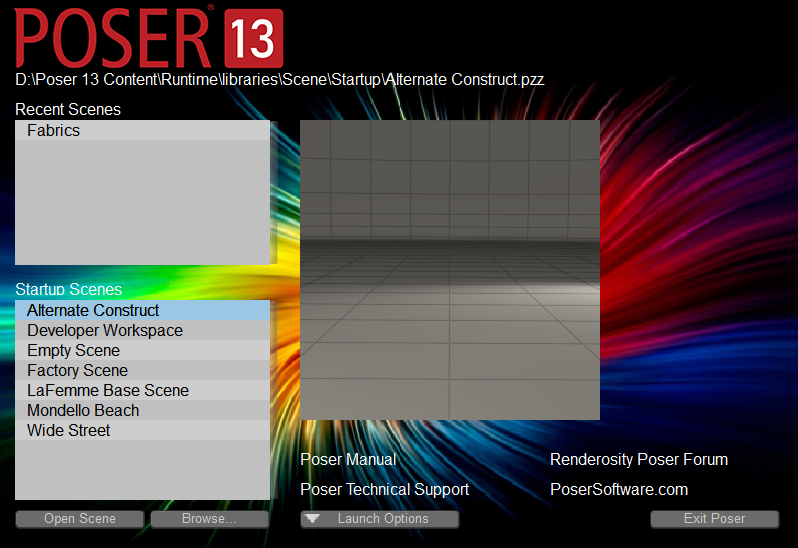Open the PoserSoftware.com link
The height and width of the screenshot is (548, 798).
click(619, 489)
